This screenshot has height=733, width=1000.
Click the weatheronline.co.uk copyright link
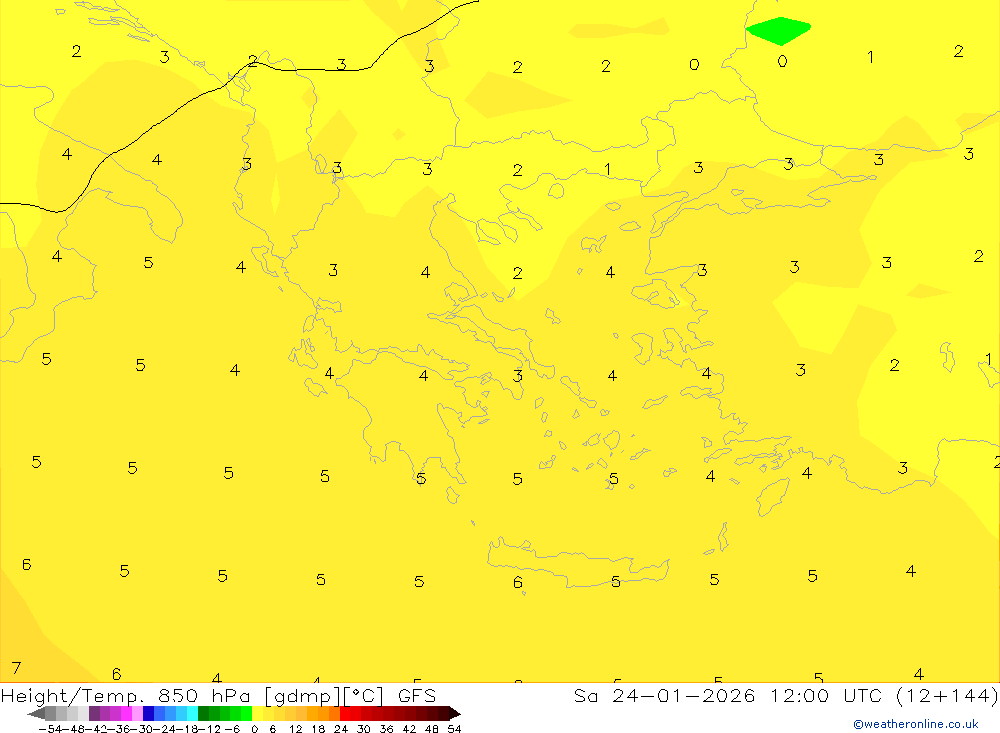tap(916, 724)
